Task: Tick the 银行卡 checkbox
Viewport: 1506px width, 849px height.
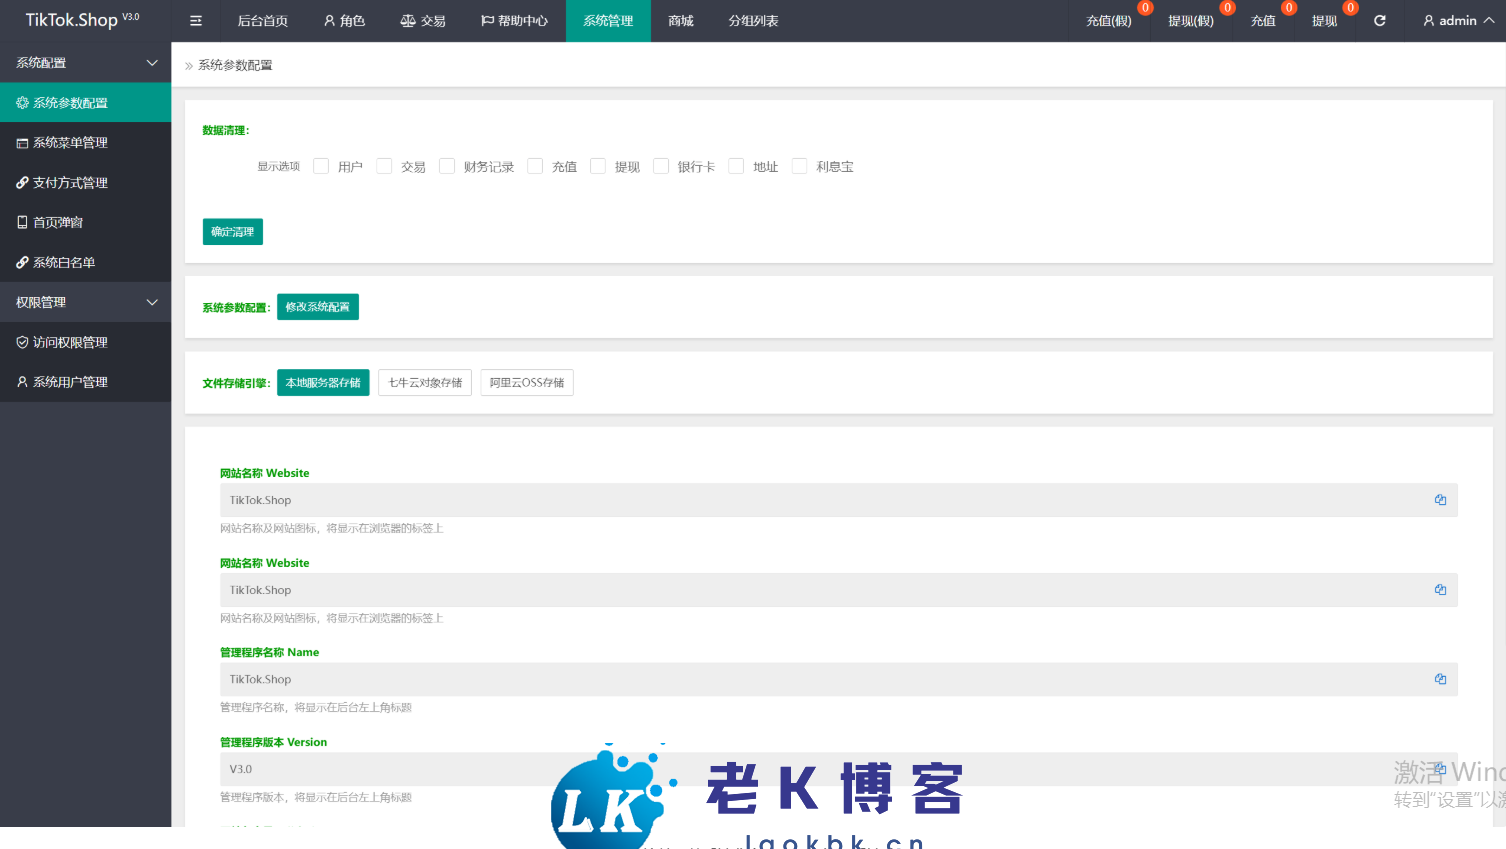Action: click(661, 166)
